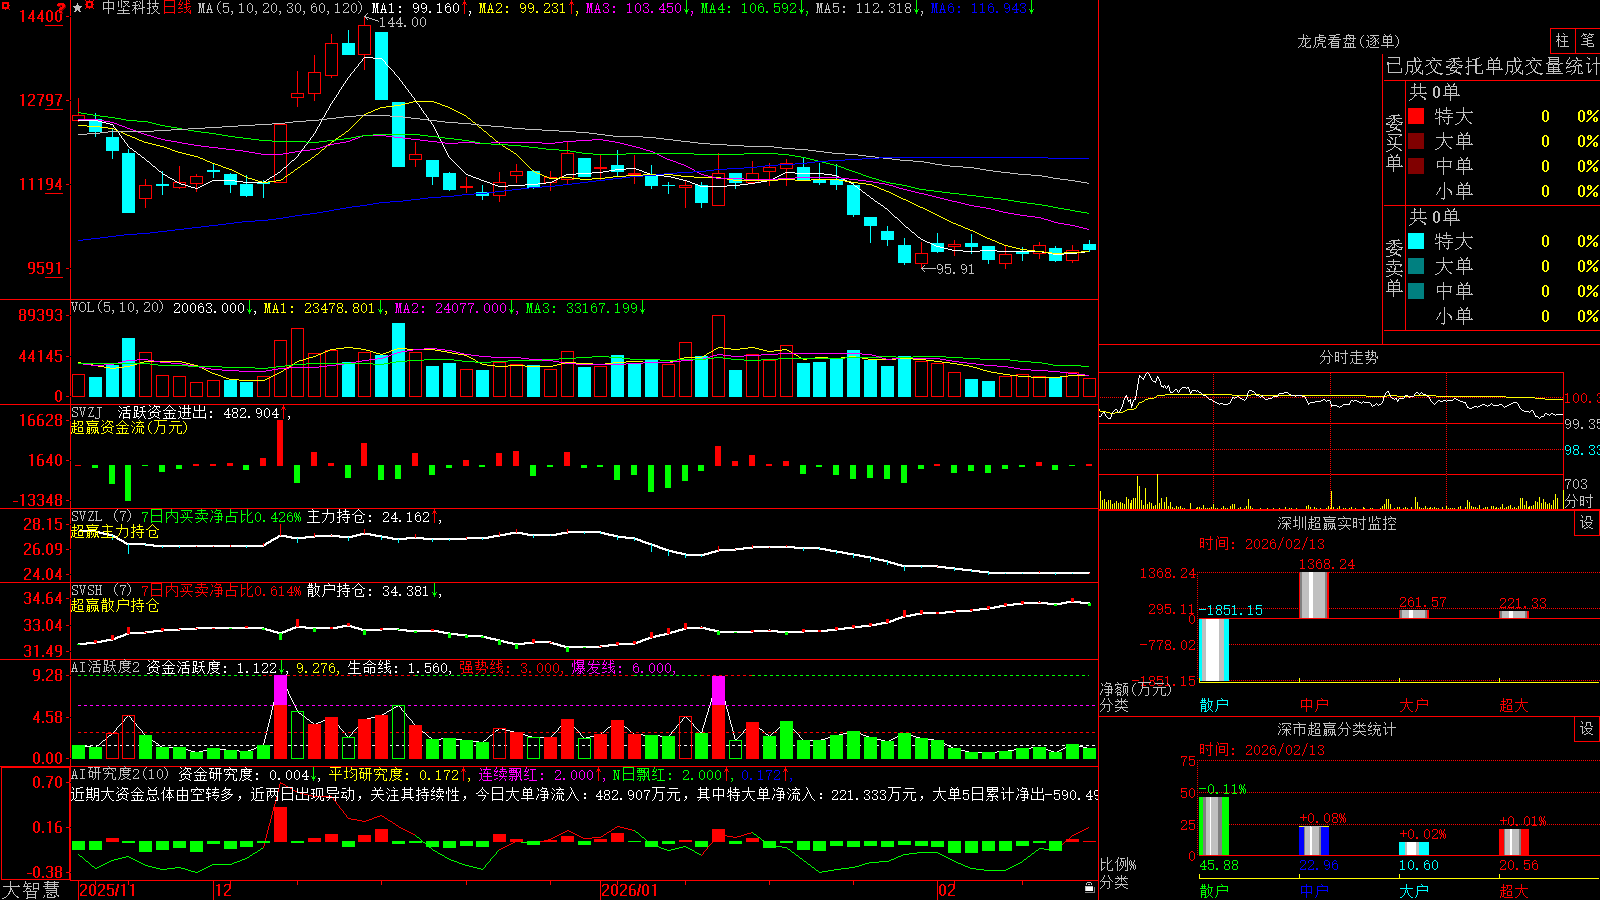
Task: Click the 89393 volume scale label
Action: click(x=41, y=315)
